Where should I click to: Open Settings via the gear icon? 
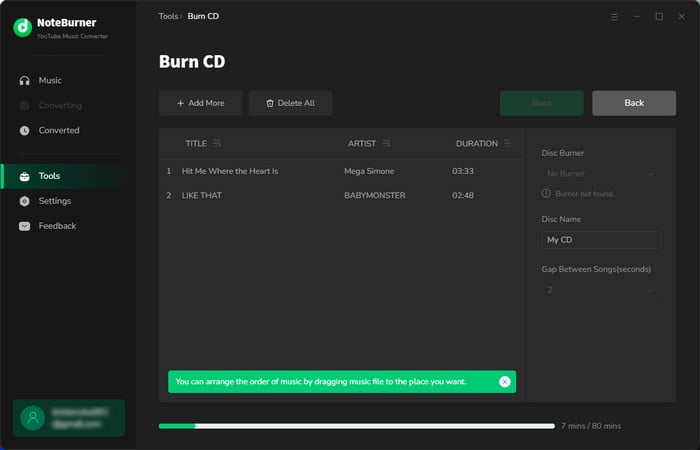tap(25, 201)
